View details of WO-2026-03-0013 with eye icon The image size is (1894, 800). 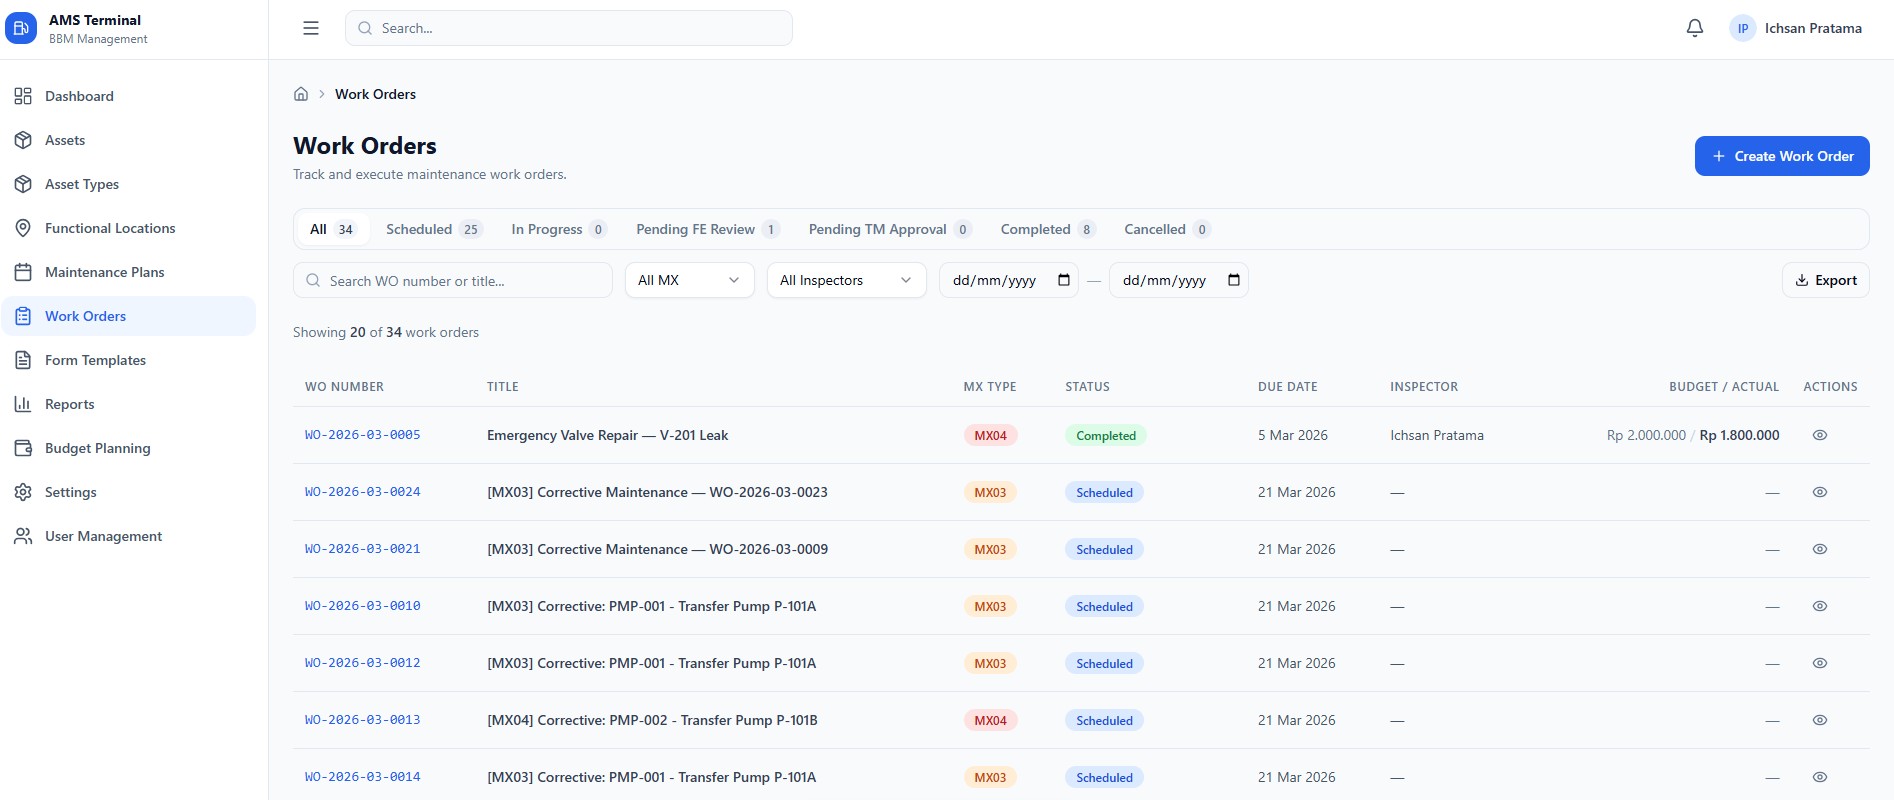click(x=1819, y=720)
